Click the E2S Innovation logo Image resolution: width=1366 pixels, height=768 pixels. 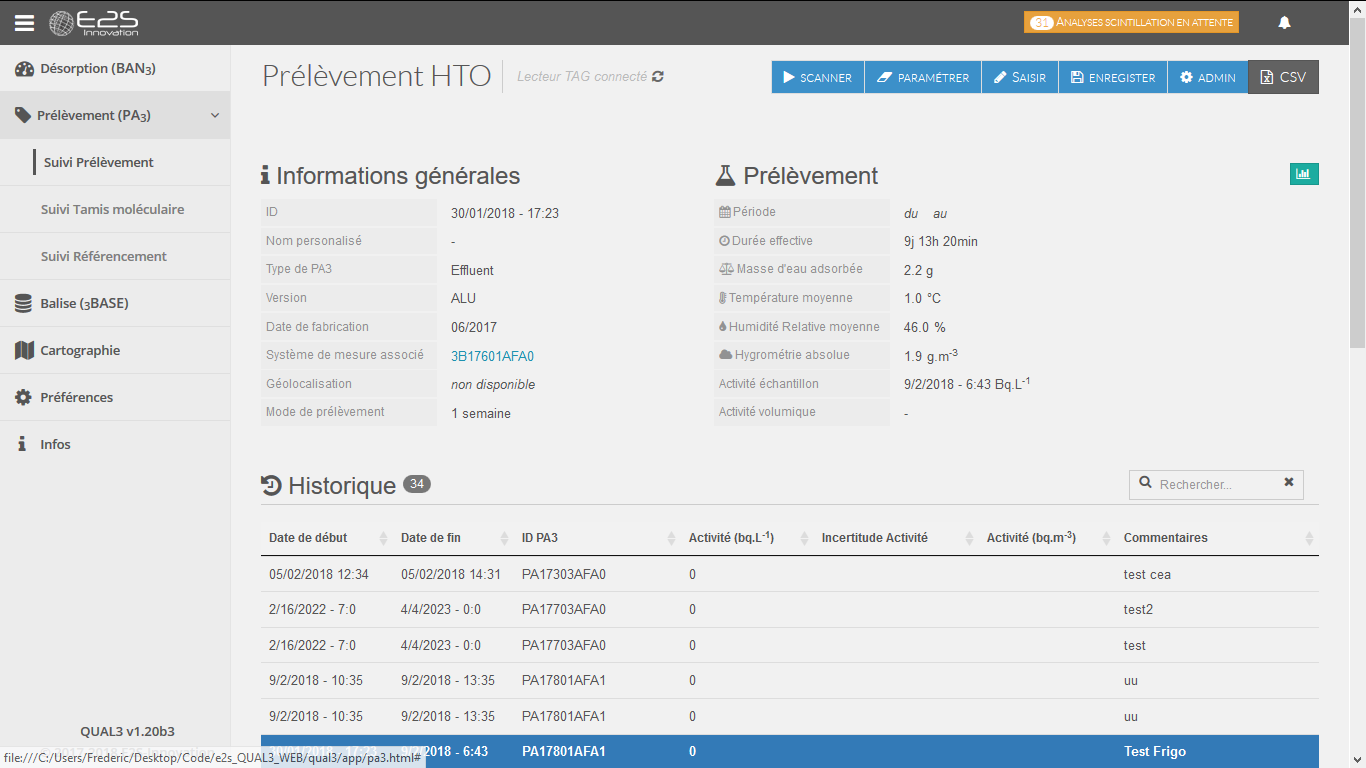point(94,22)
